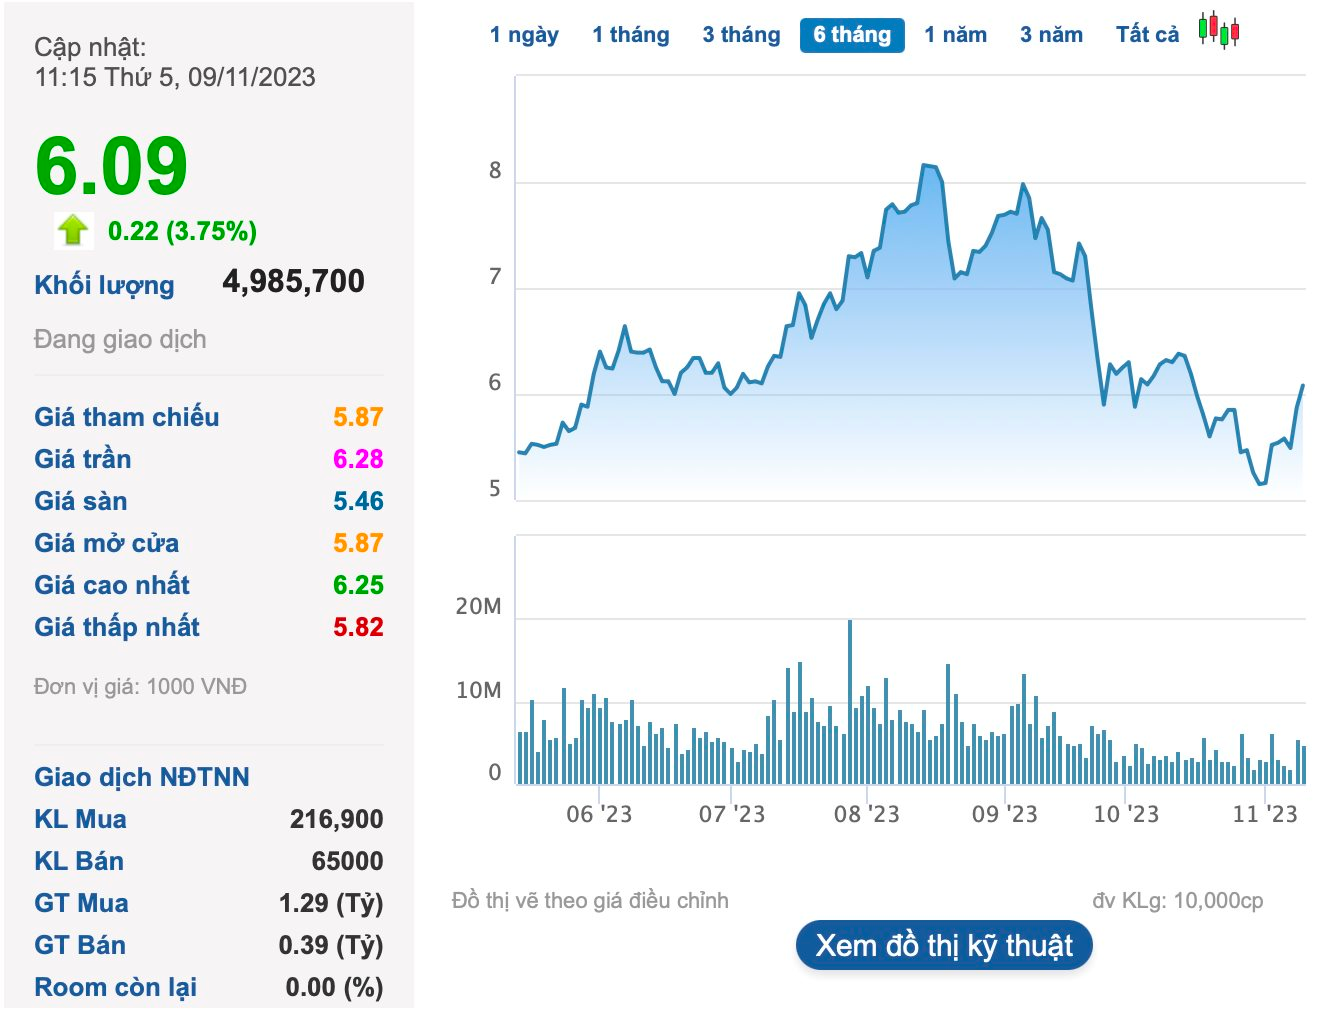The height and width of the screenshot is (1018, 1322).
Task: Click the KL Bán value 65000
Action: (347, 861)
